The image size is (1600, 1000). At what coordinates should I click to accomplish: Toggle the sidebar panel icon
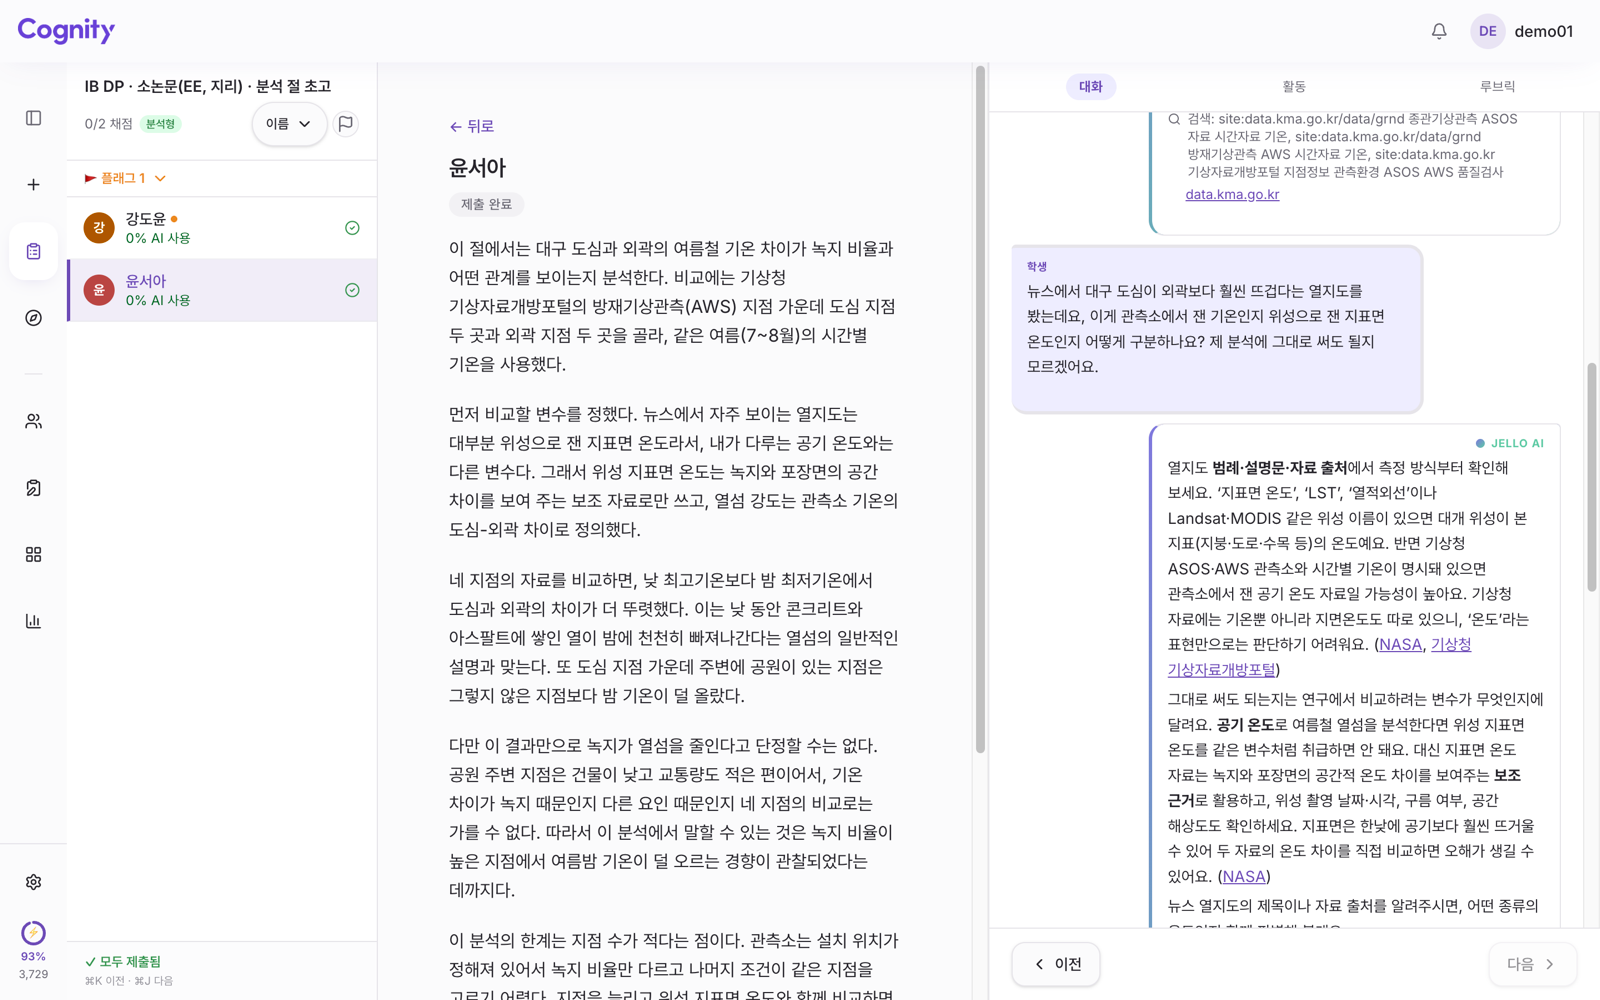[x=33, y=118]
